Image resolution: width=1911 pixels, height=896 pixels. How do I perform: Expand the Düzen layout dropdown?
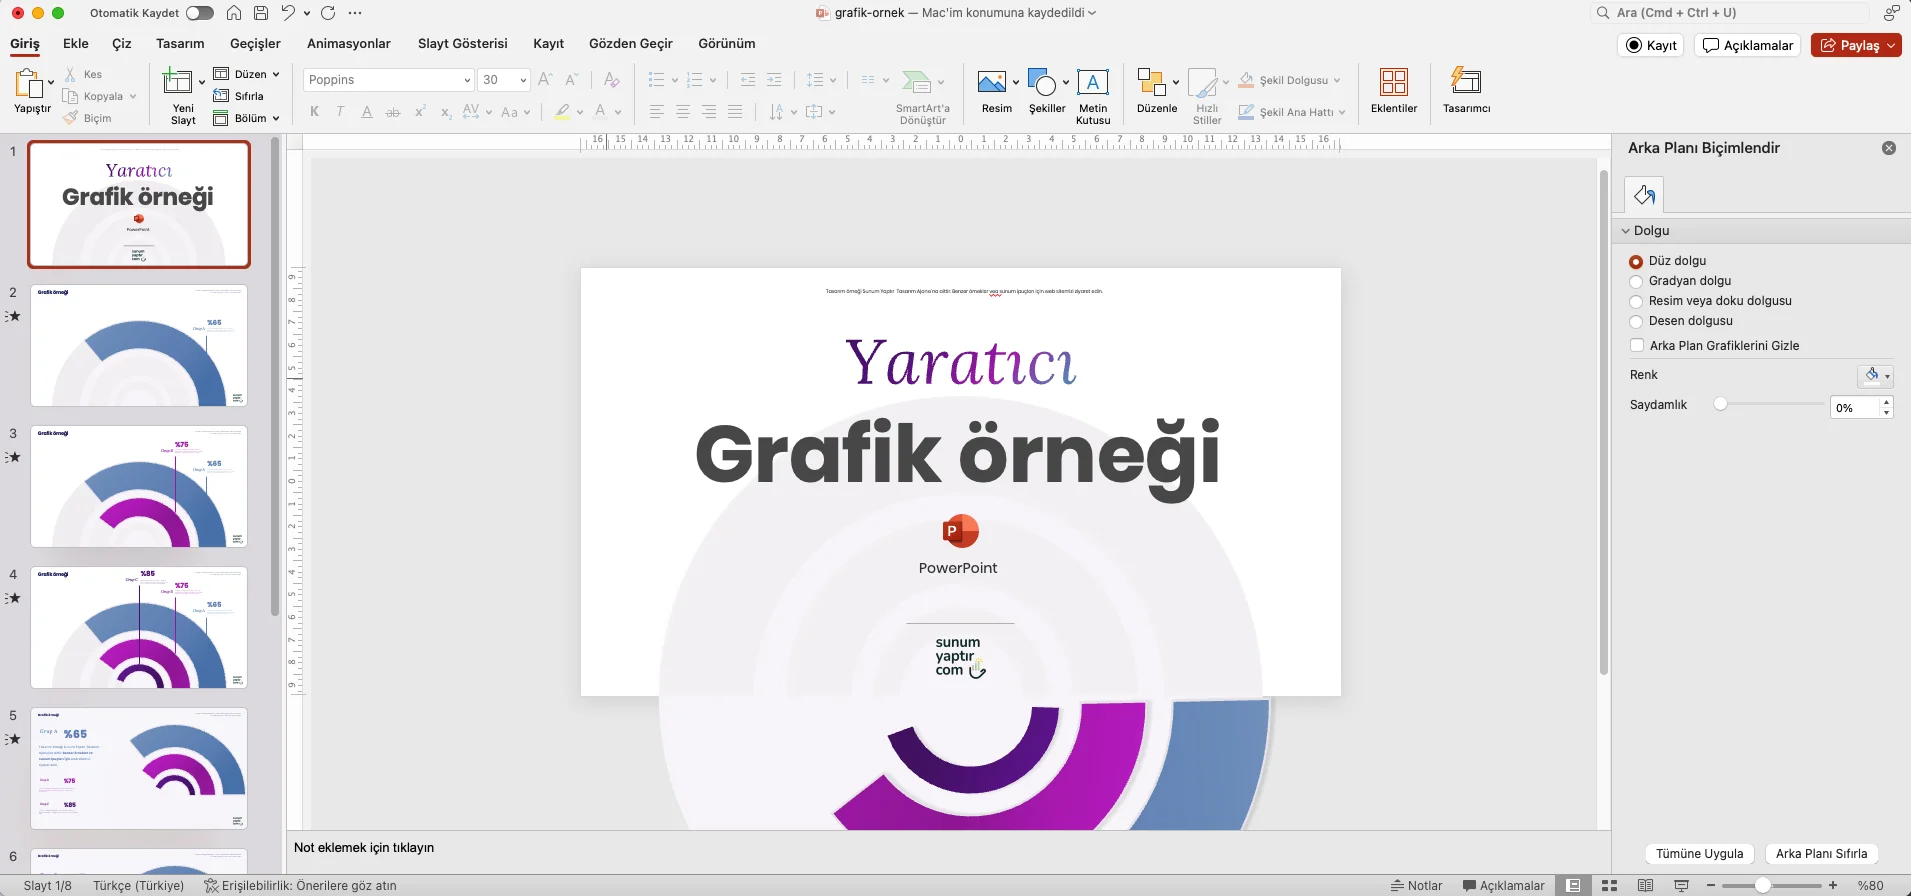tap(248, 74)
